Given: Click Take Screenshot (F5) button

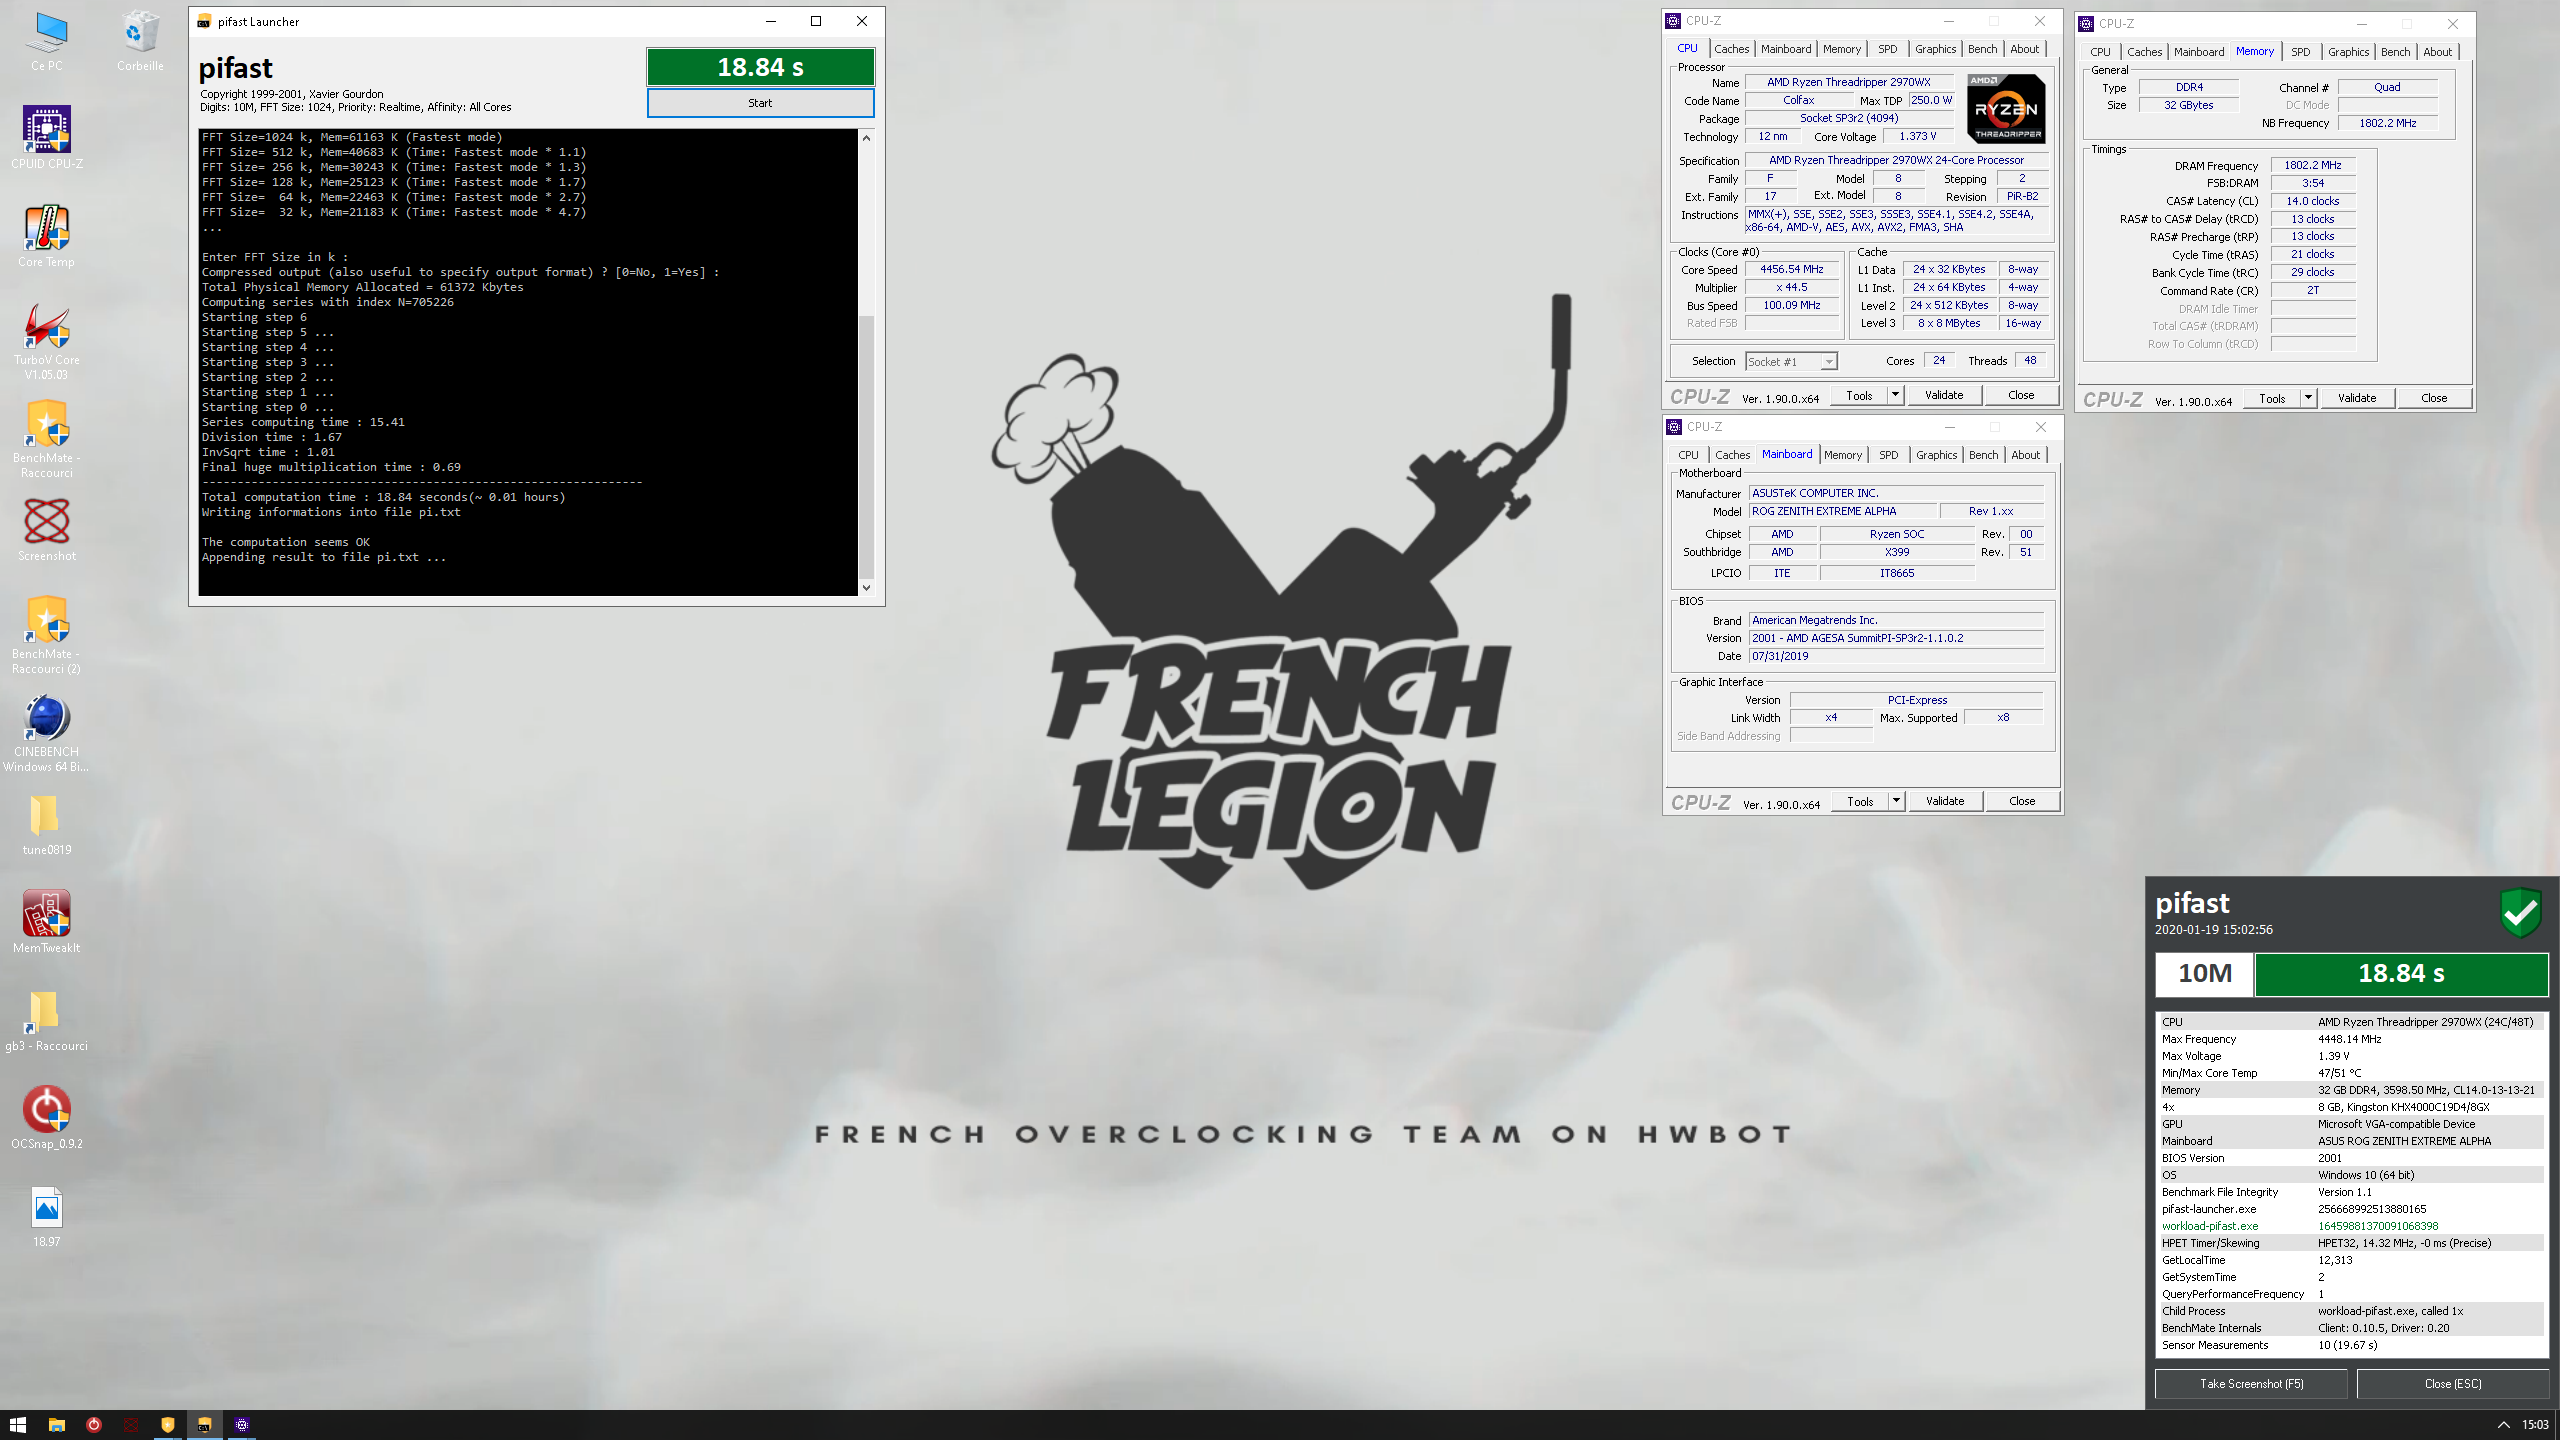Looking at the screenshot, I should click(2251, 1384).
